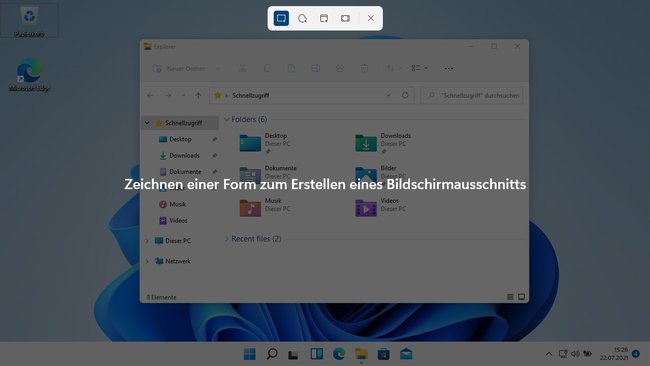Open Widgets on taskbar

(x=317, y=354)
